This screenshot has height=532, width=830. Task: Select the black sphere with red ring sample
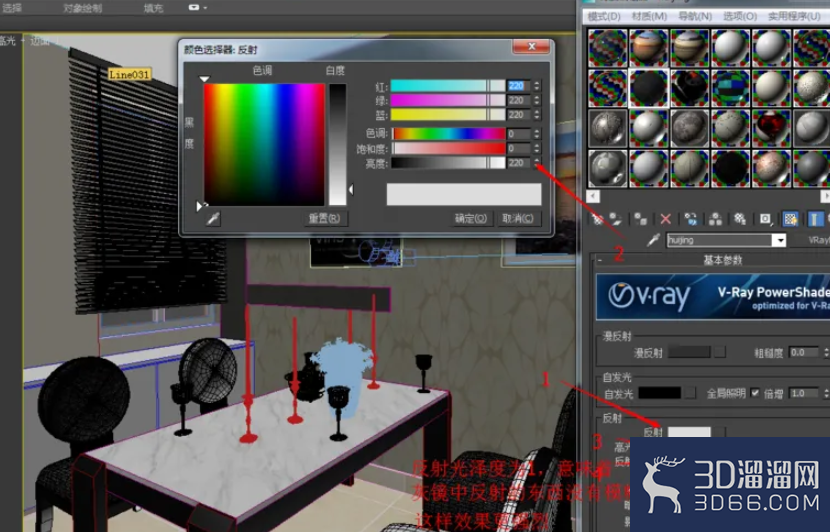pos(689,88)
